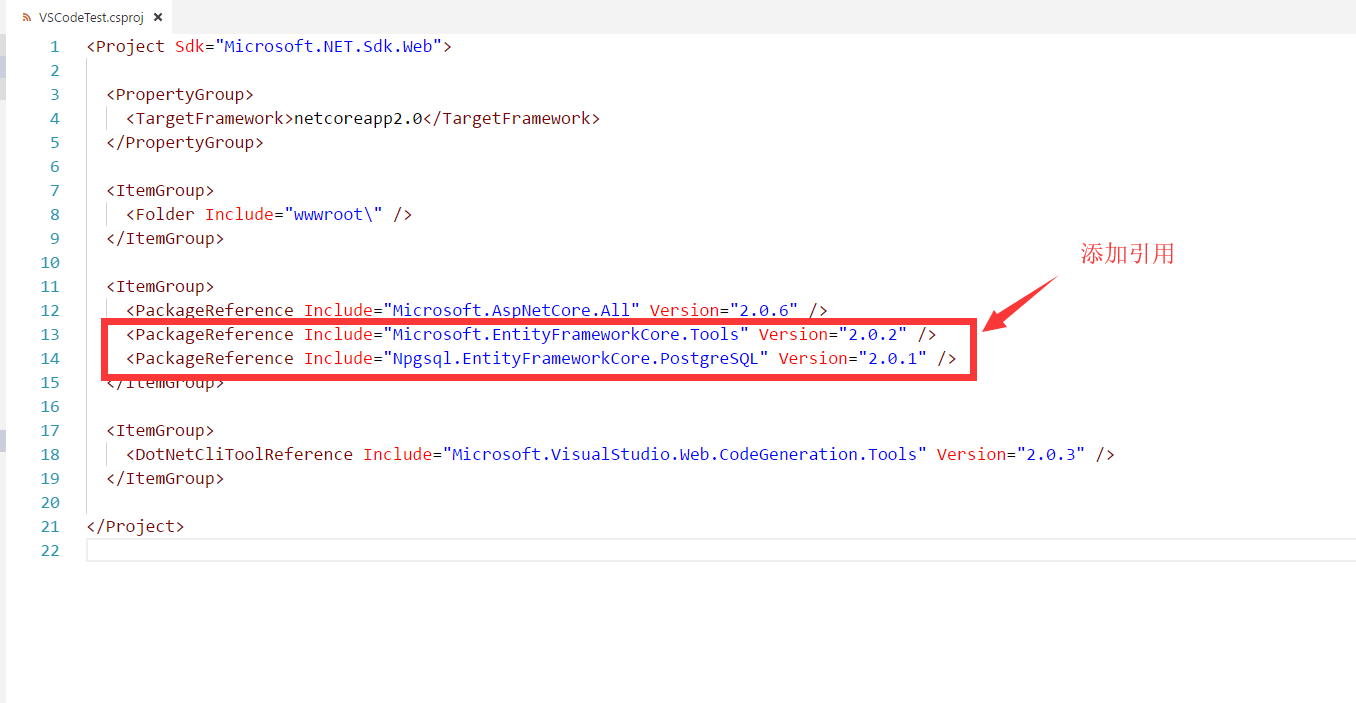
Task: Click the DotNetCliToolReference tag name
Action: (243, 454)
